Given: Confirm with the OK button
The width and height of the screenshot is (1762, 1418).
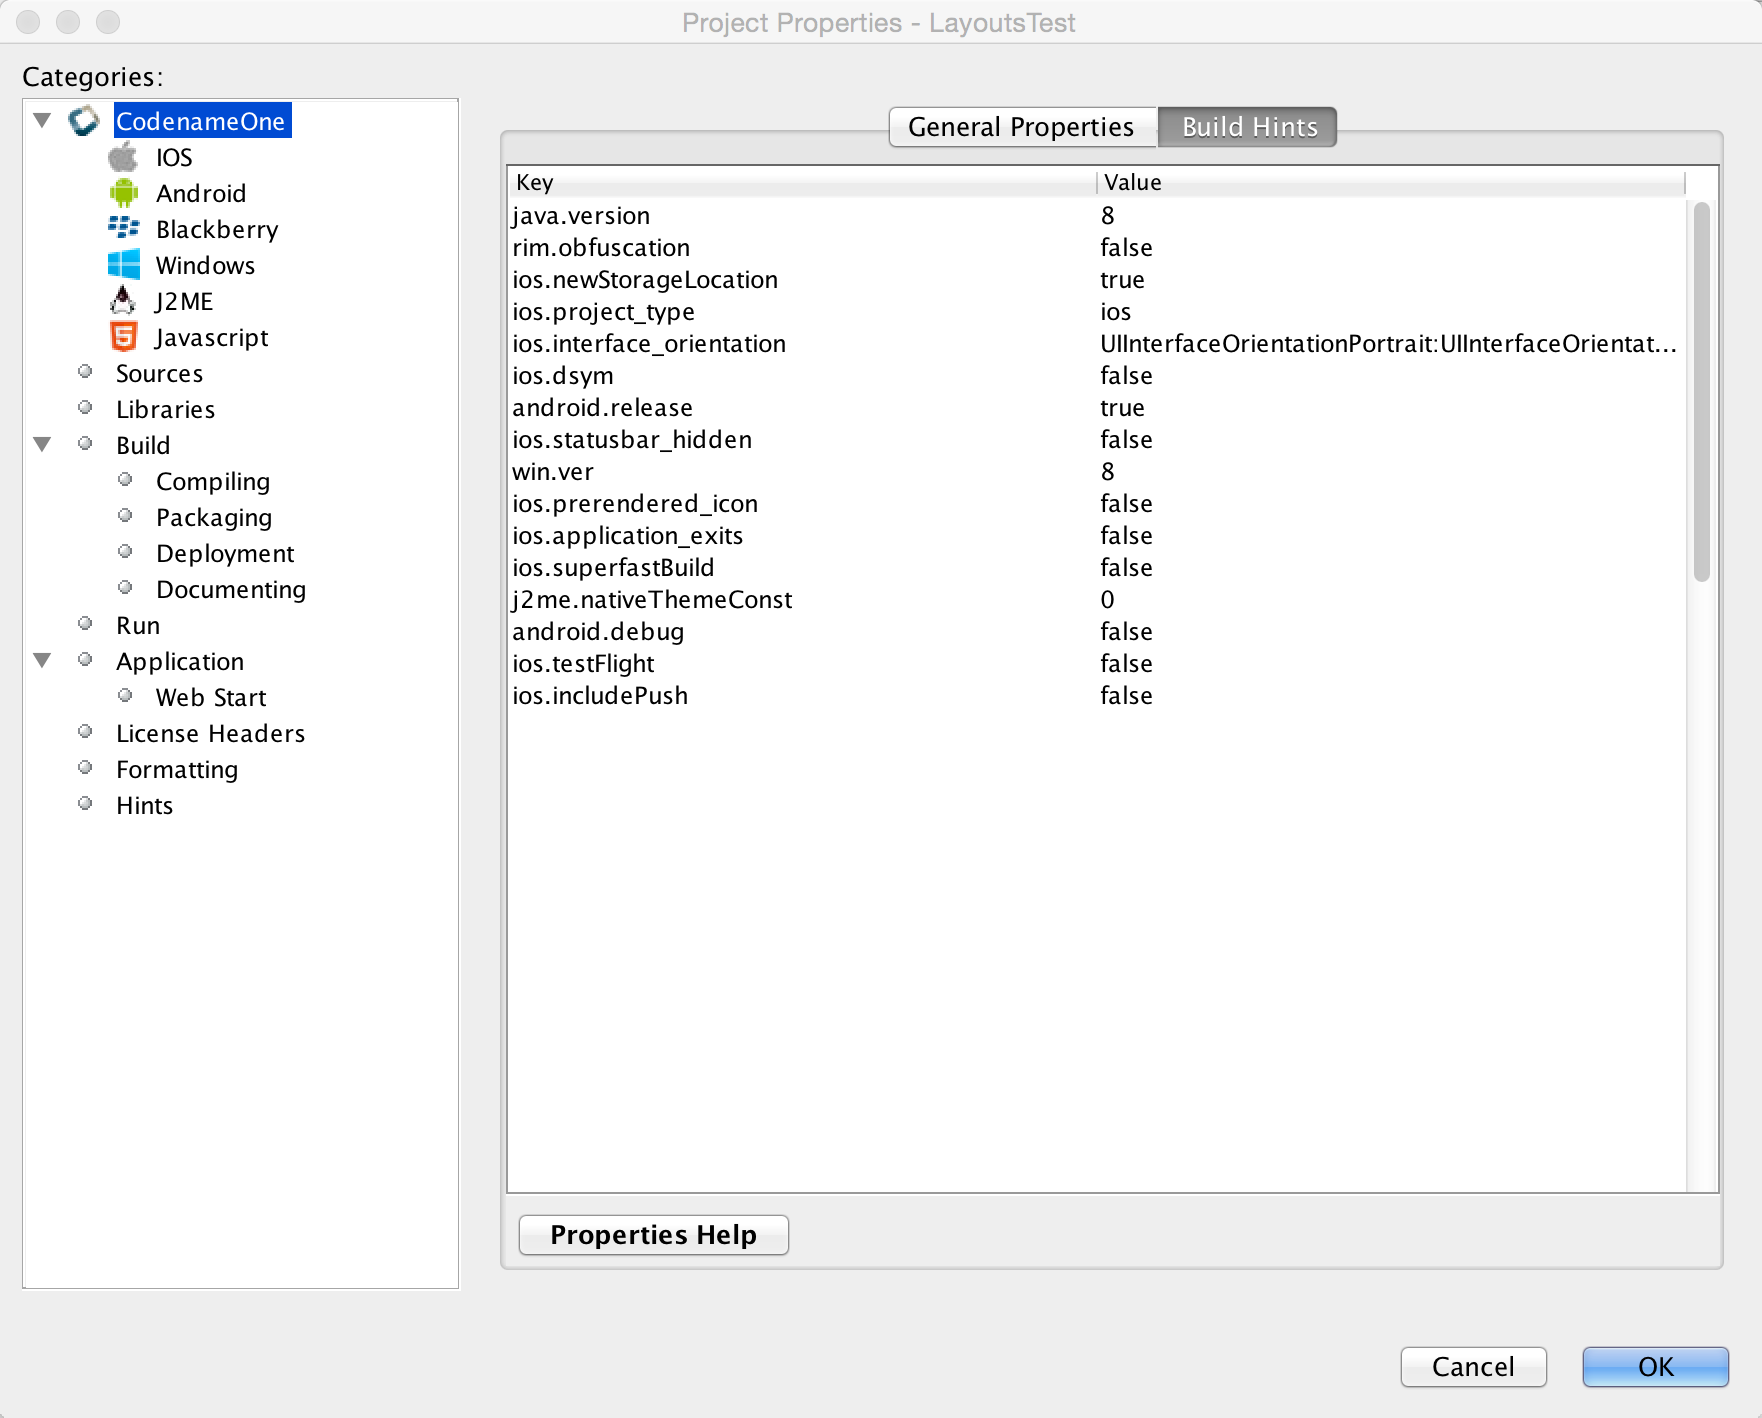Looking at the screenshot, I should [x=1655, y=1367].
